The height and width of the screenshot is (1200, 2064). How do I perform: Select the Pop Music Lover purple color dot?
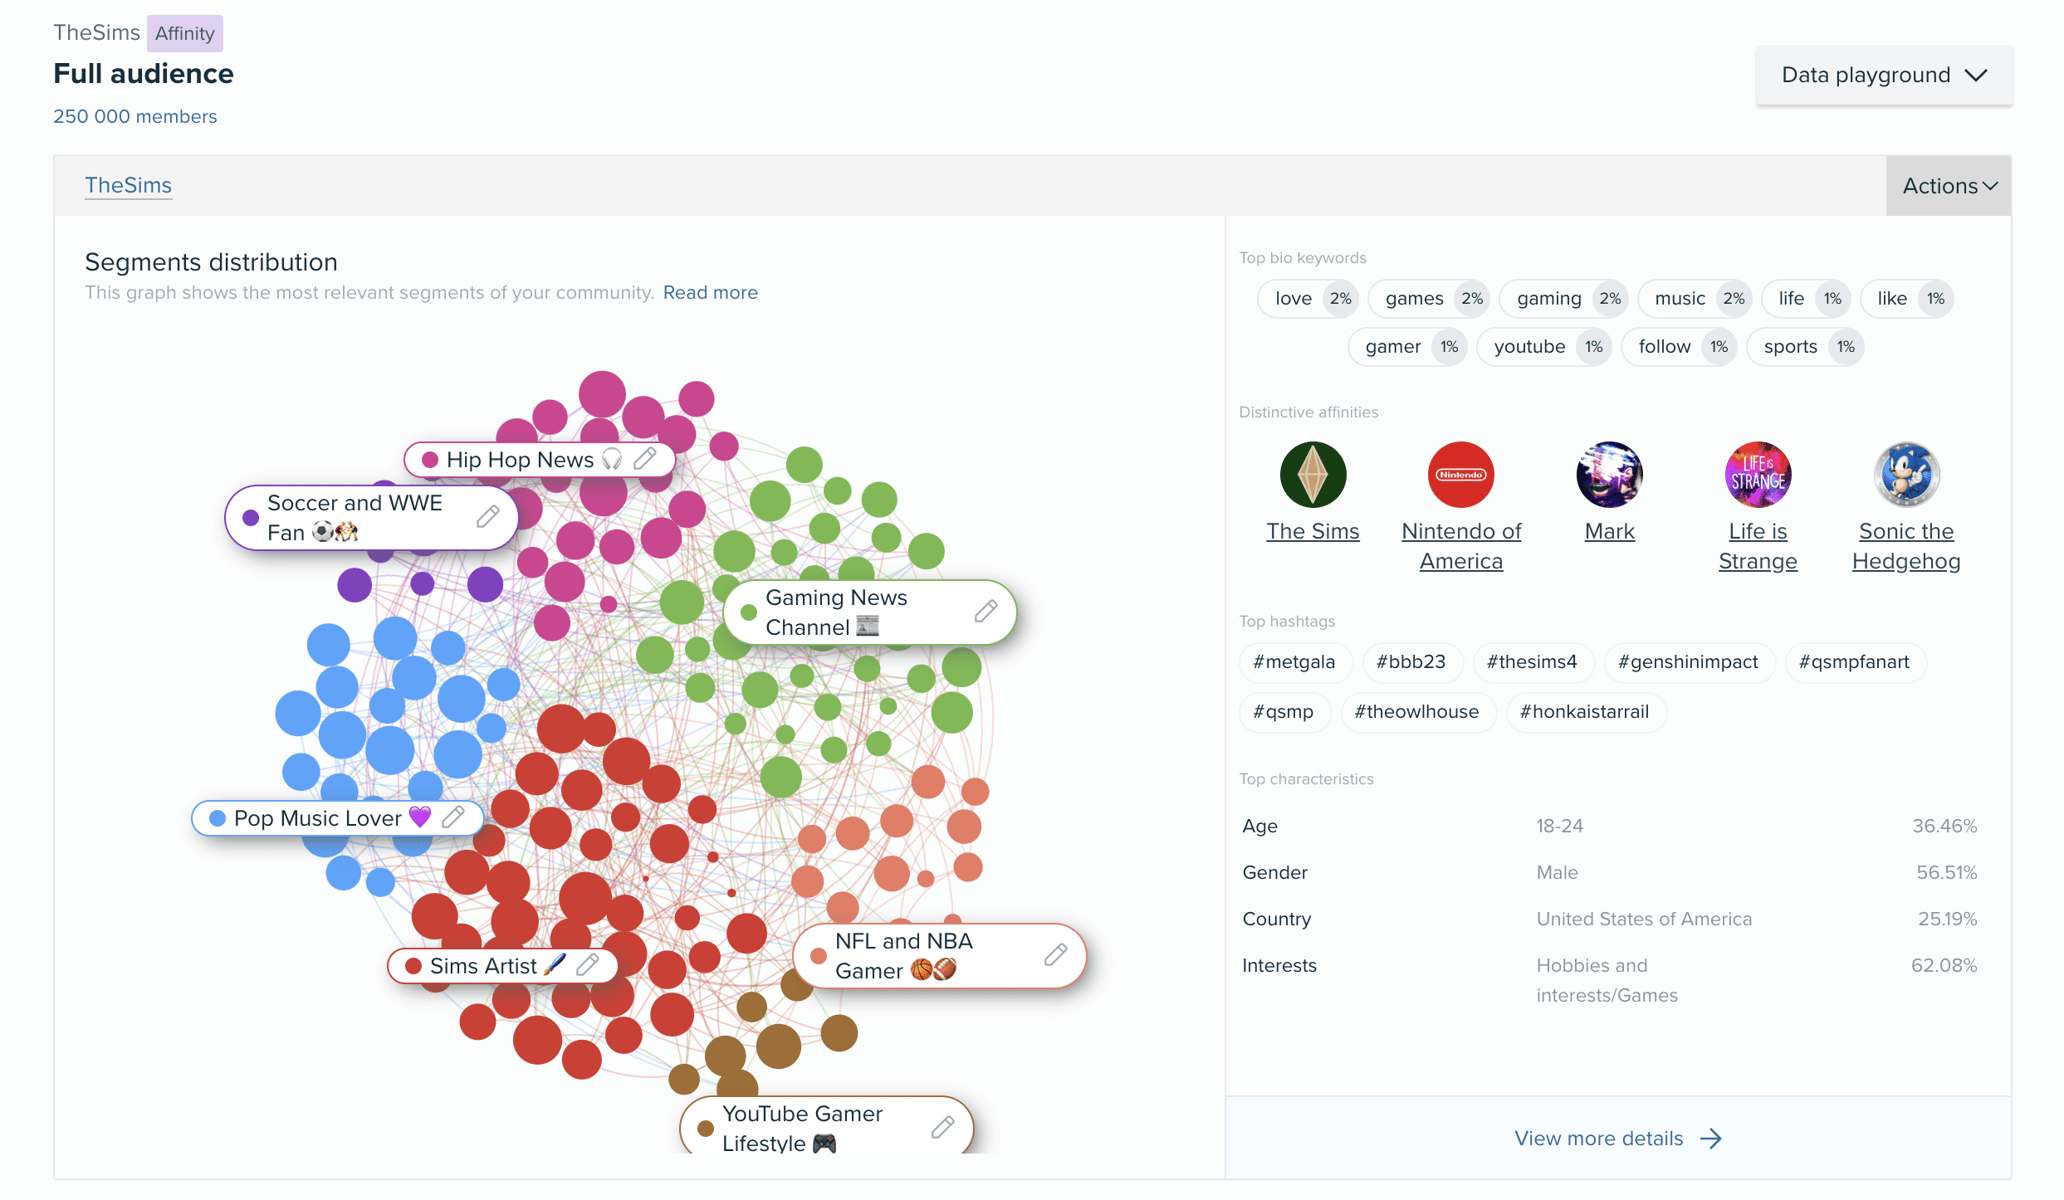[216, 817]
